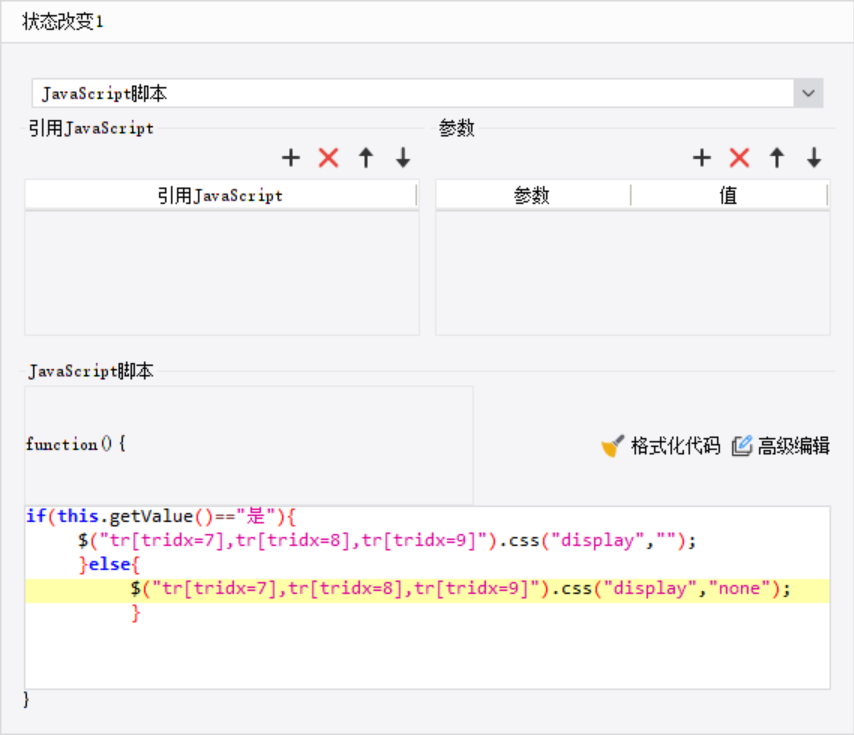854x735 pixels.
Task: Click down arrow in 参数 toolbar
Action: (x=812, y=158)
